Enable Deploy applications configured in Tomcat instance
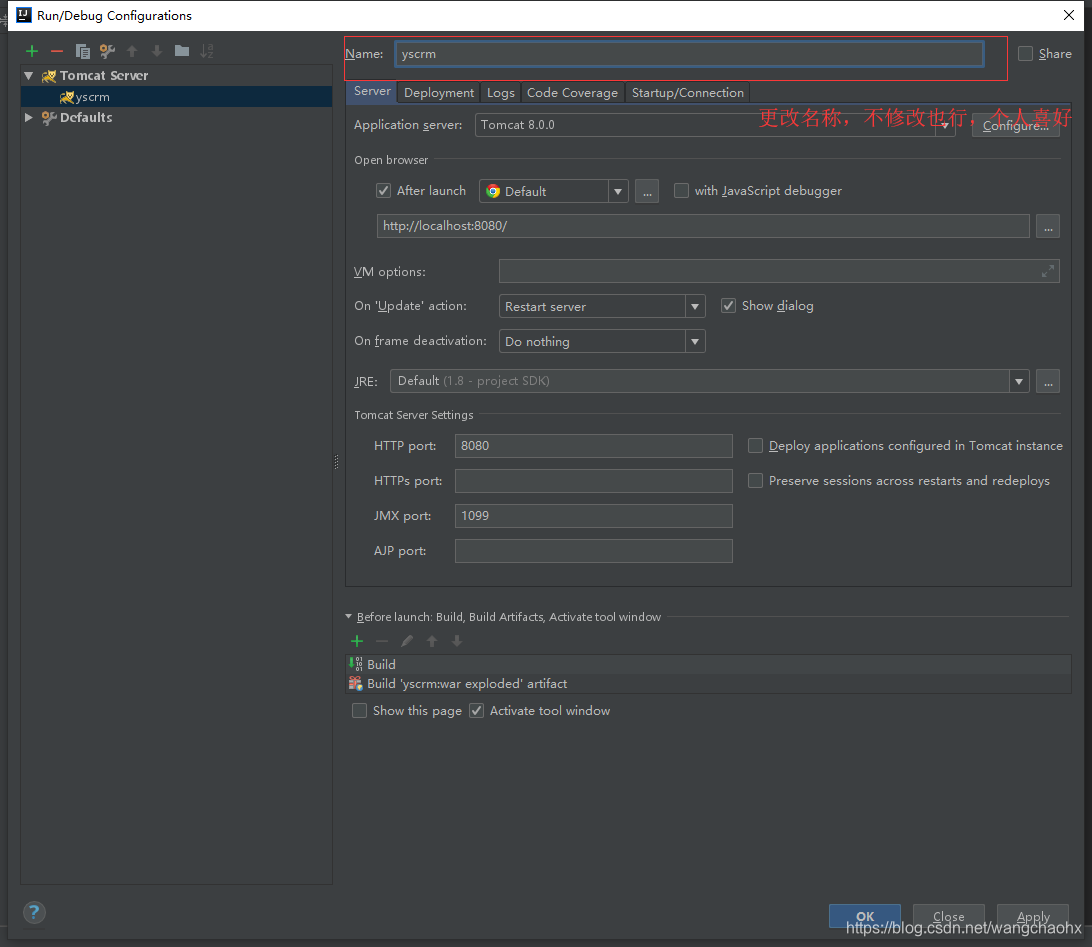Screen dimensions: 1092x947 [x=755, y=446]
